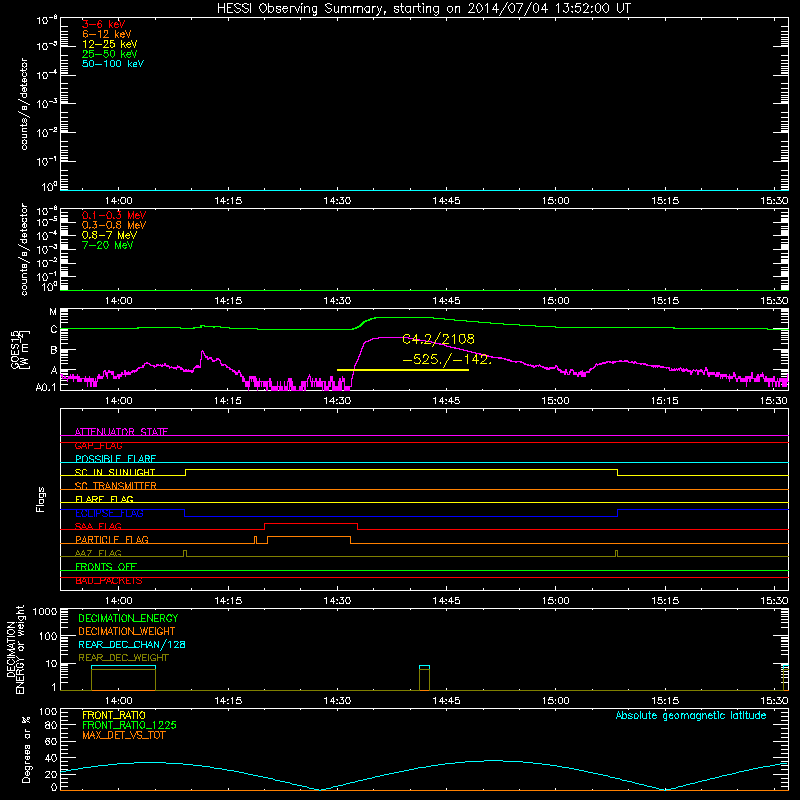Click the 14:15 tick label below decimation panel

[228, 701]
